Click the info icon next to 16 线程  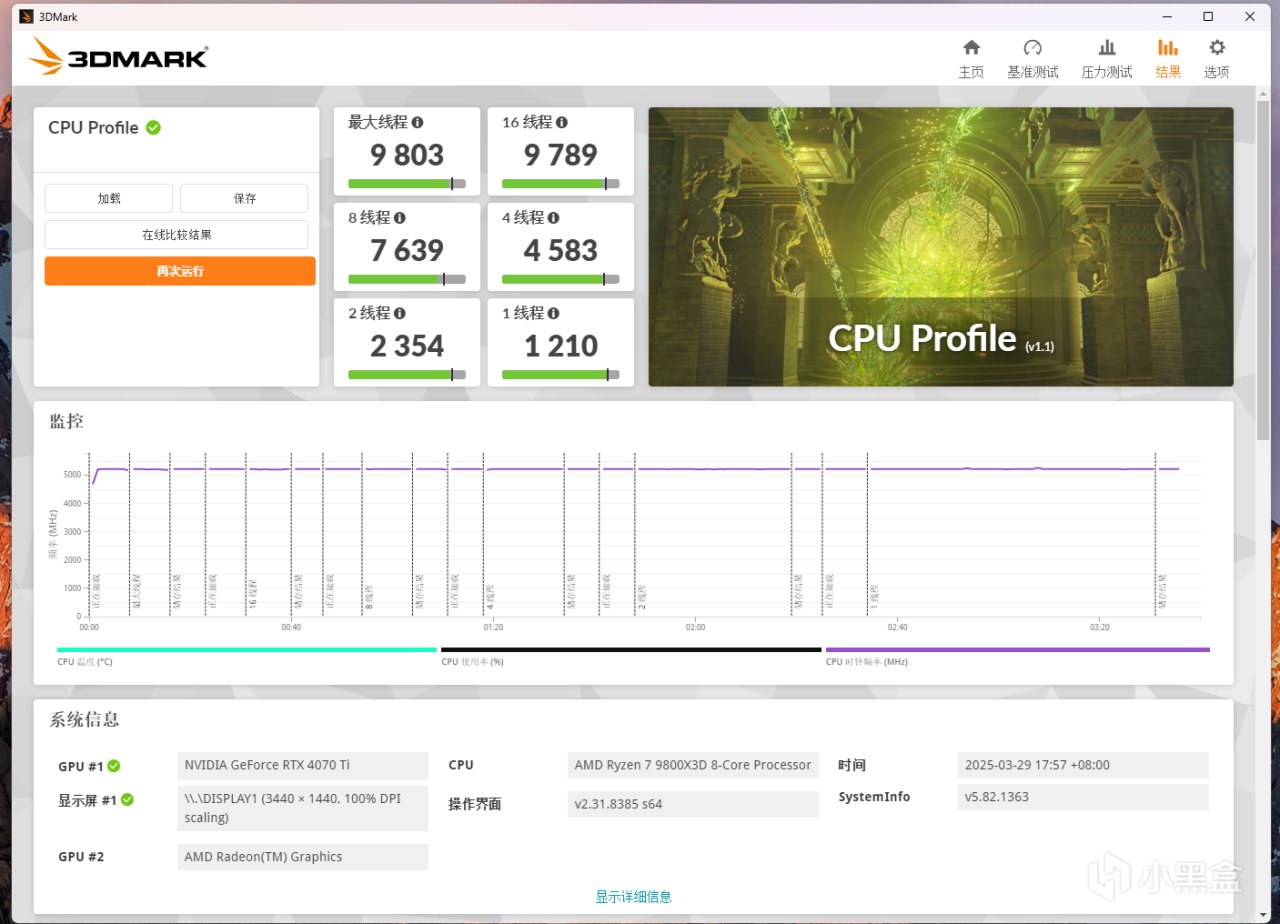(562, 122)
